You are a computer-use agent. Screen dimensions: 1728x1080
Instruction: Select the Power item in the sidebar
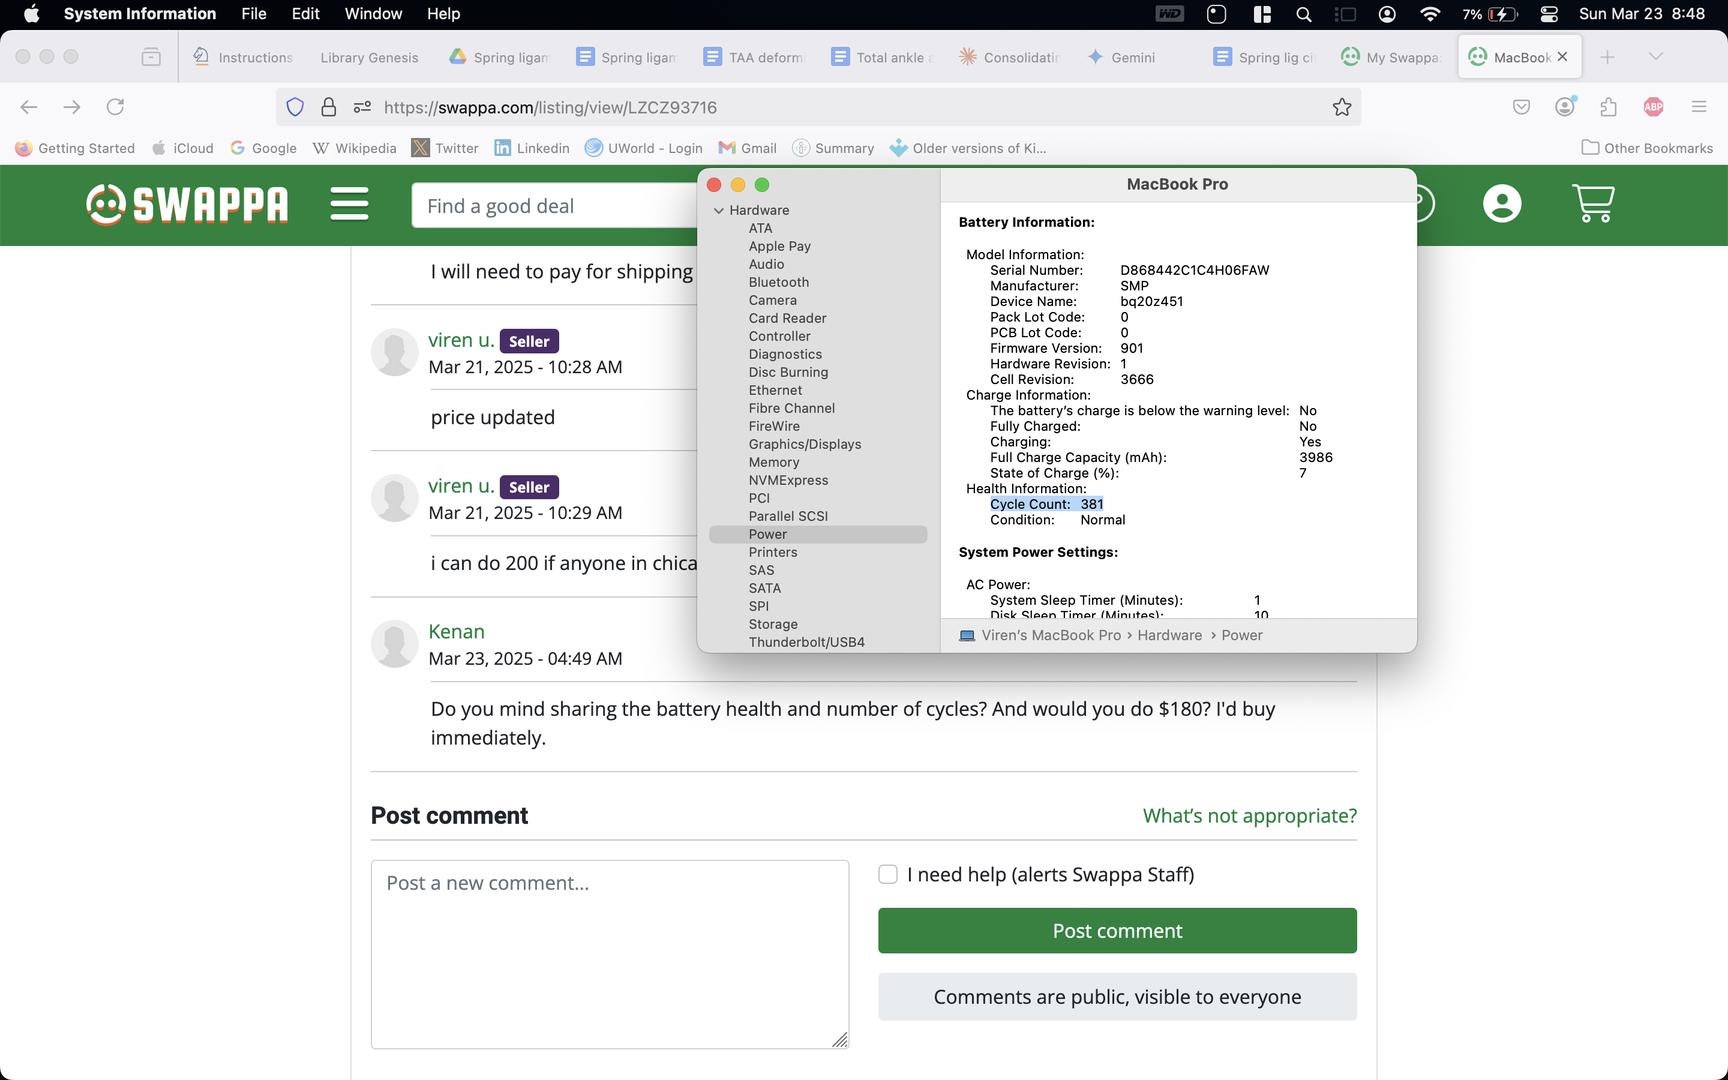(x=818, y=534)
